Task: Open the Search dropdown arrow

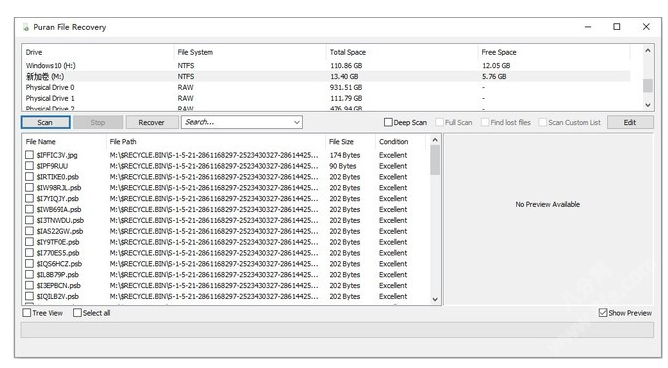Action: click(297, 122)
